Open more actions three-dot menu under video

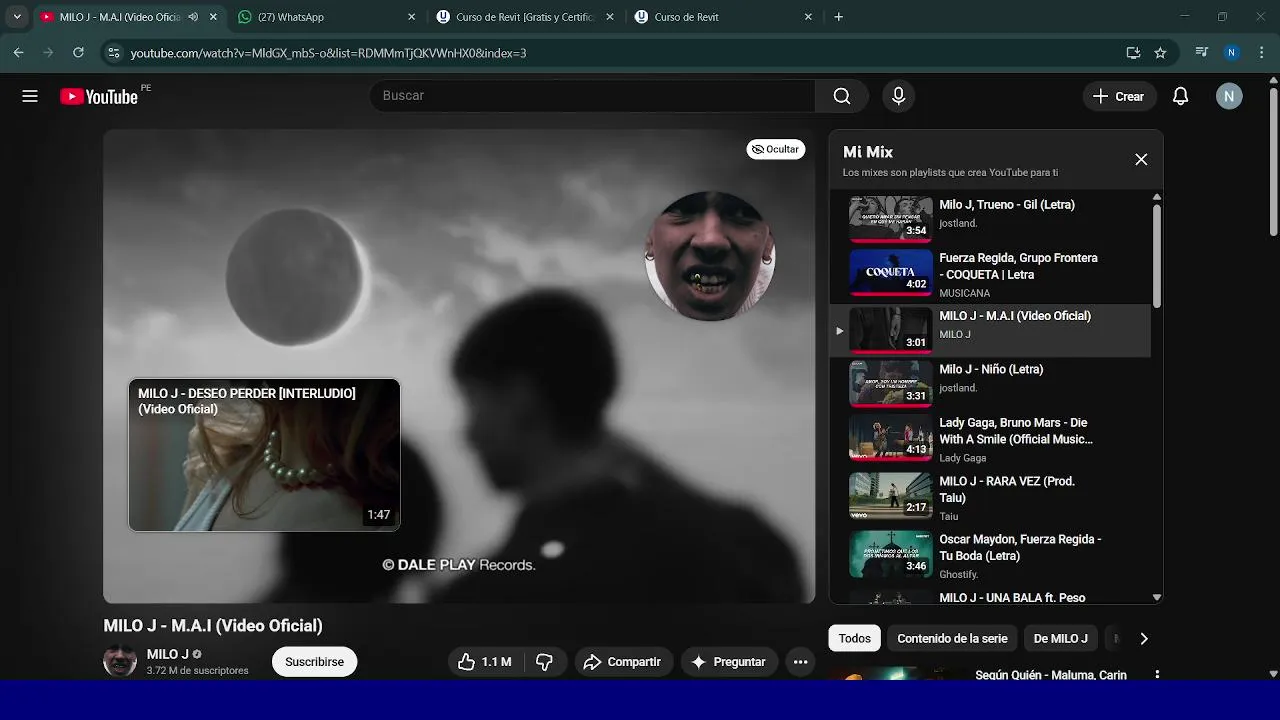coord(800,662)
